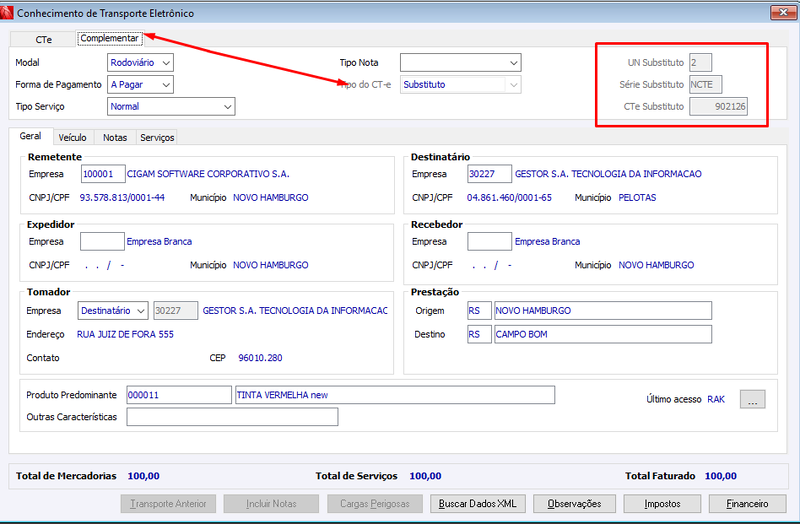Click the Origem state field RS
The image size is (800, 524).
point(479,311)
